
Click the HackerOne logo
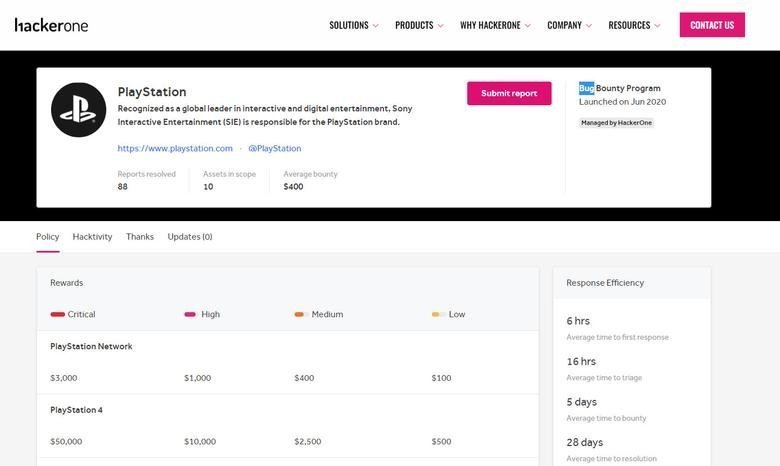[x=51, y=25]
